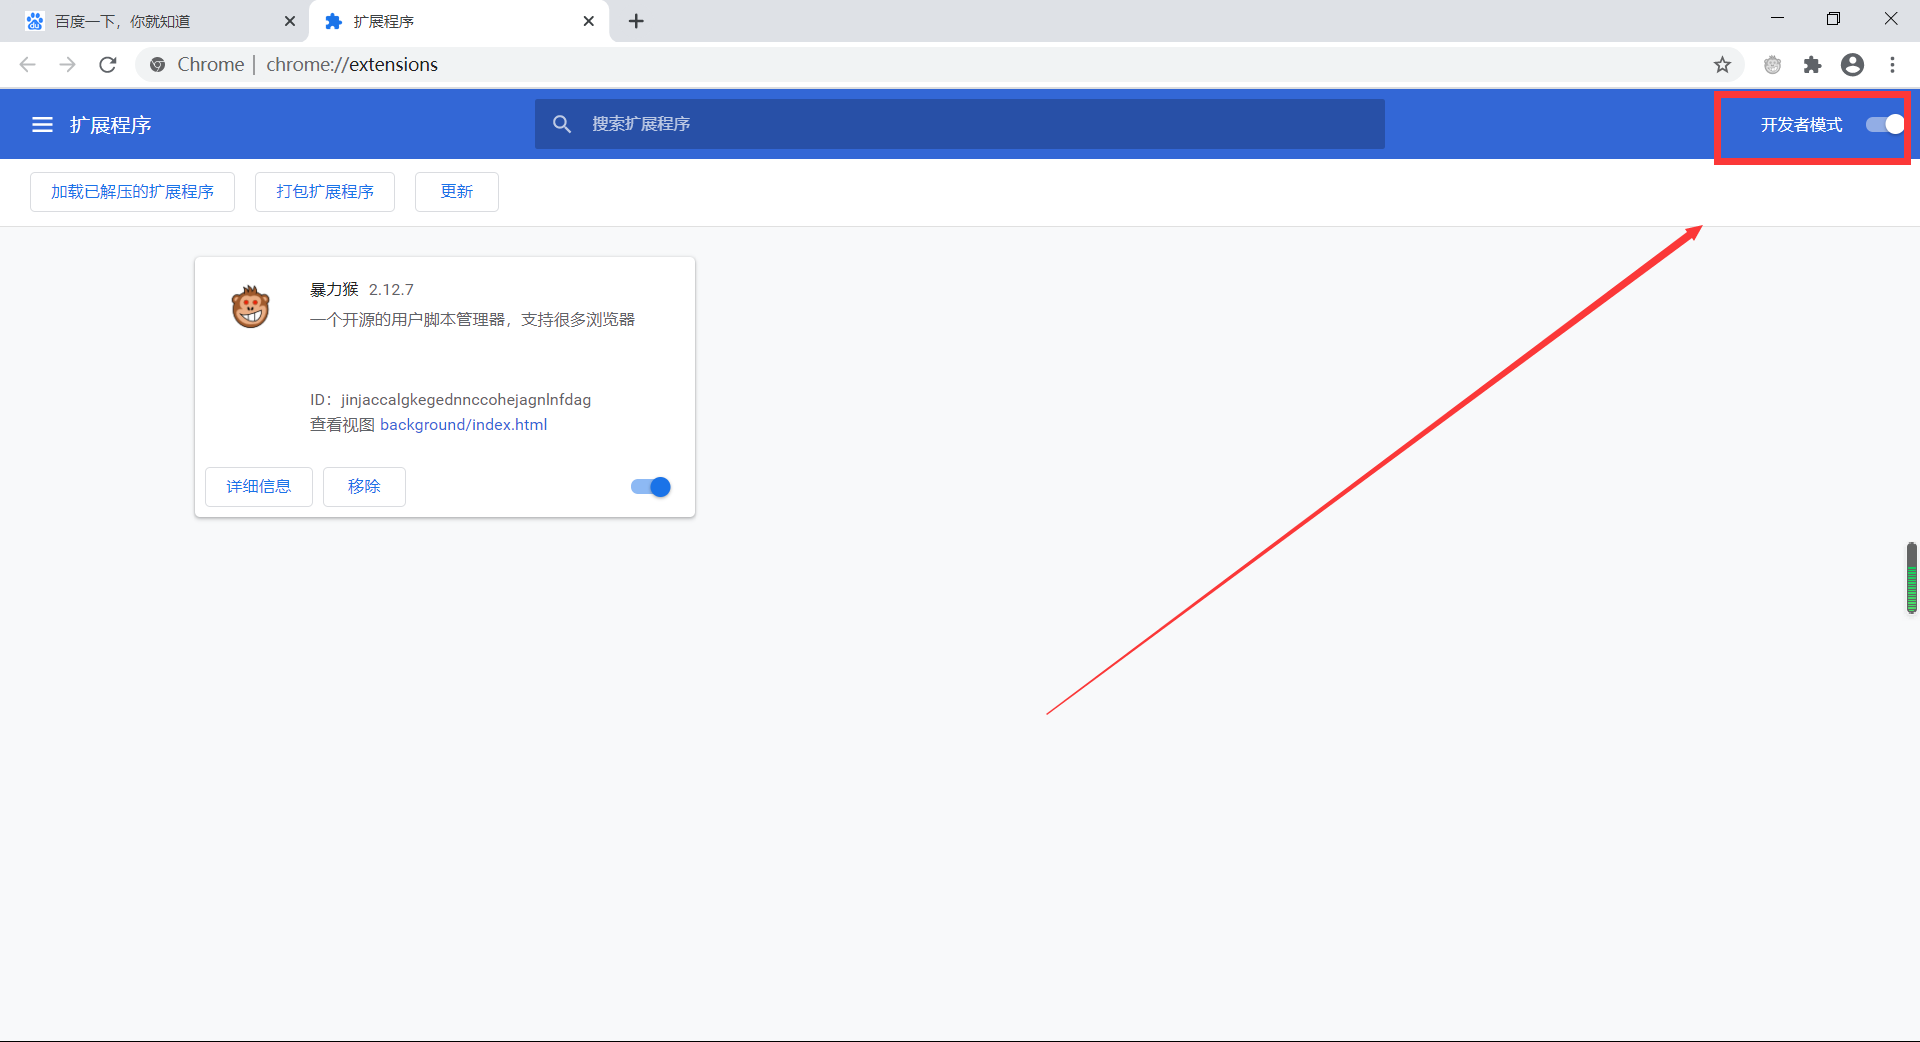Switch to the 百度一下 tab

pyautogui.click(x=155, y=21)
